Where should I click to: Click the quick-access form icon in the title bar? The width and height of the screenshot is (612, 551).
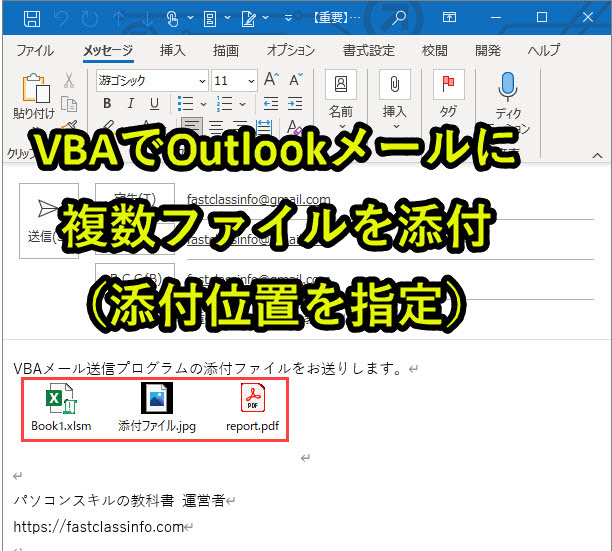click(210, 18)
